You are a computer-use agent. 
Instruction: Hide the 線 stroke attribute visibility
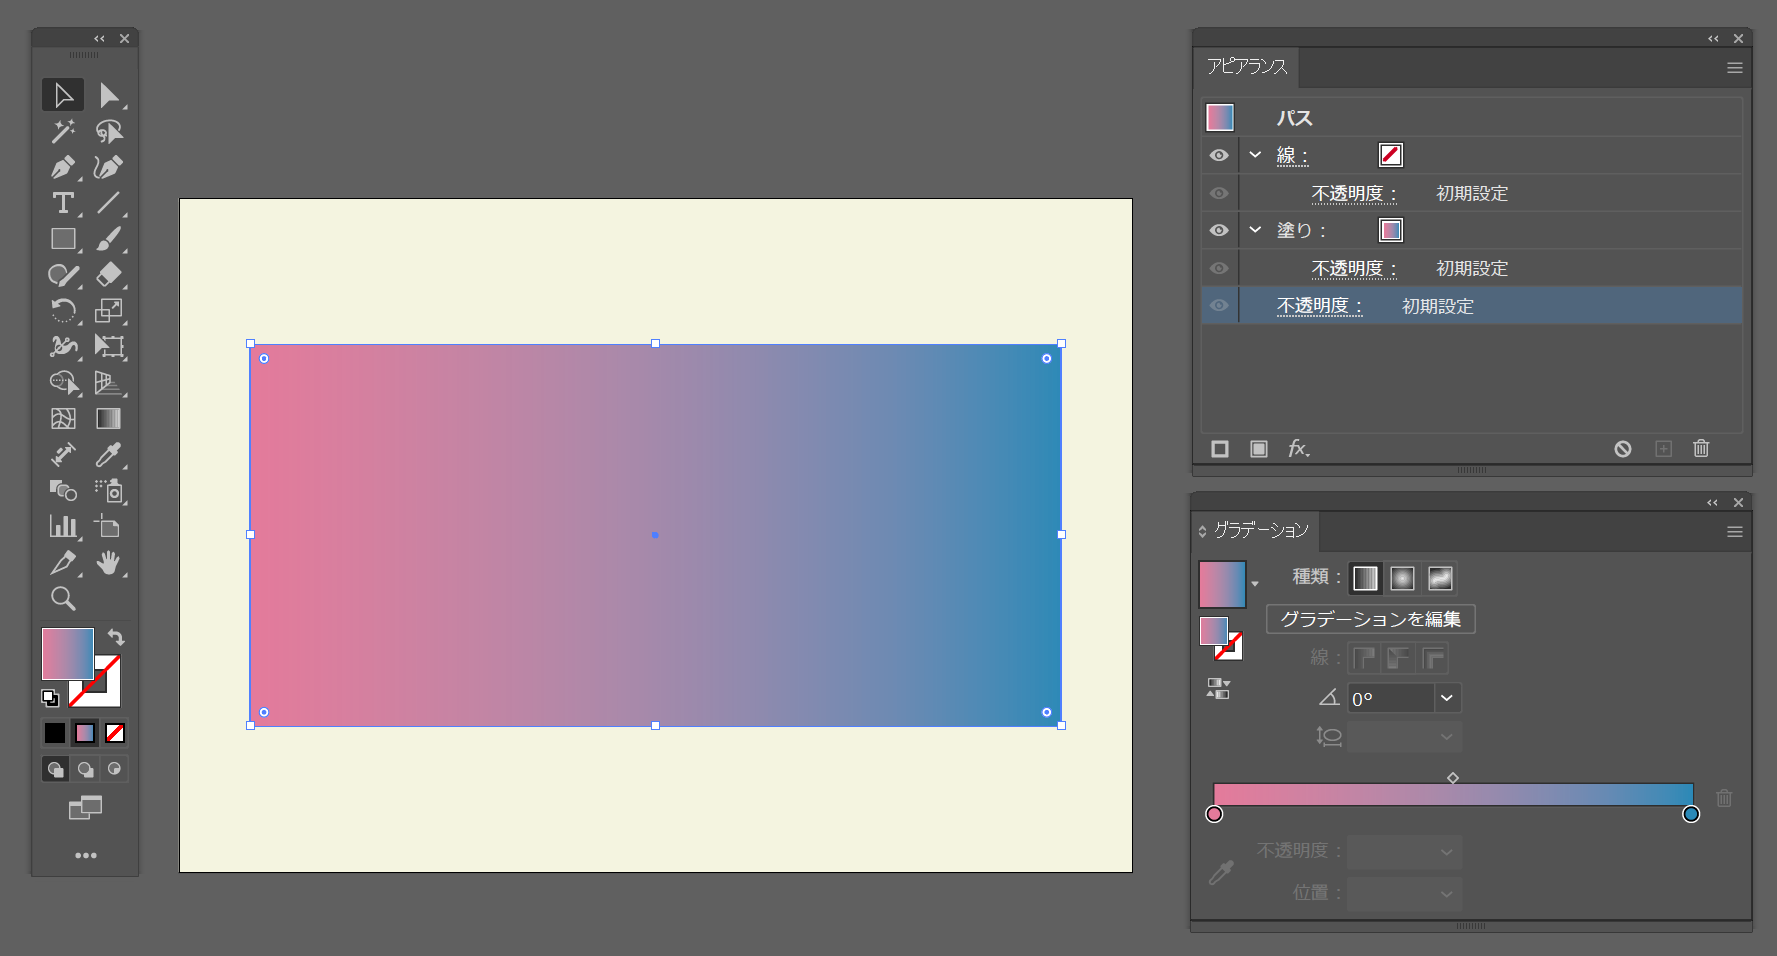click(x=1219, y=155)
